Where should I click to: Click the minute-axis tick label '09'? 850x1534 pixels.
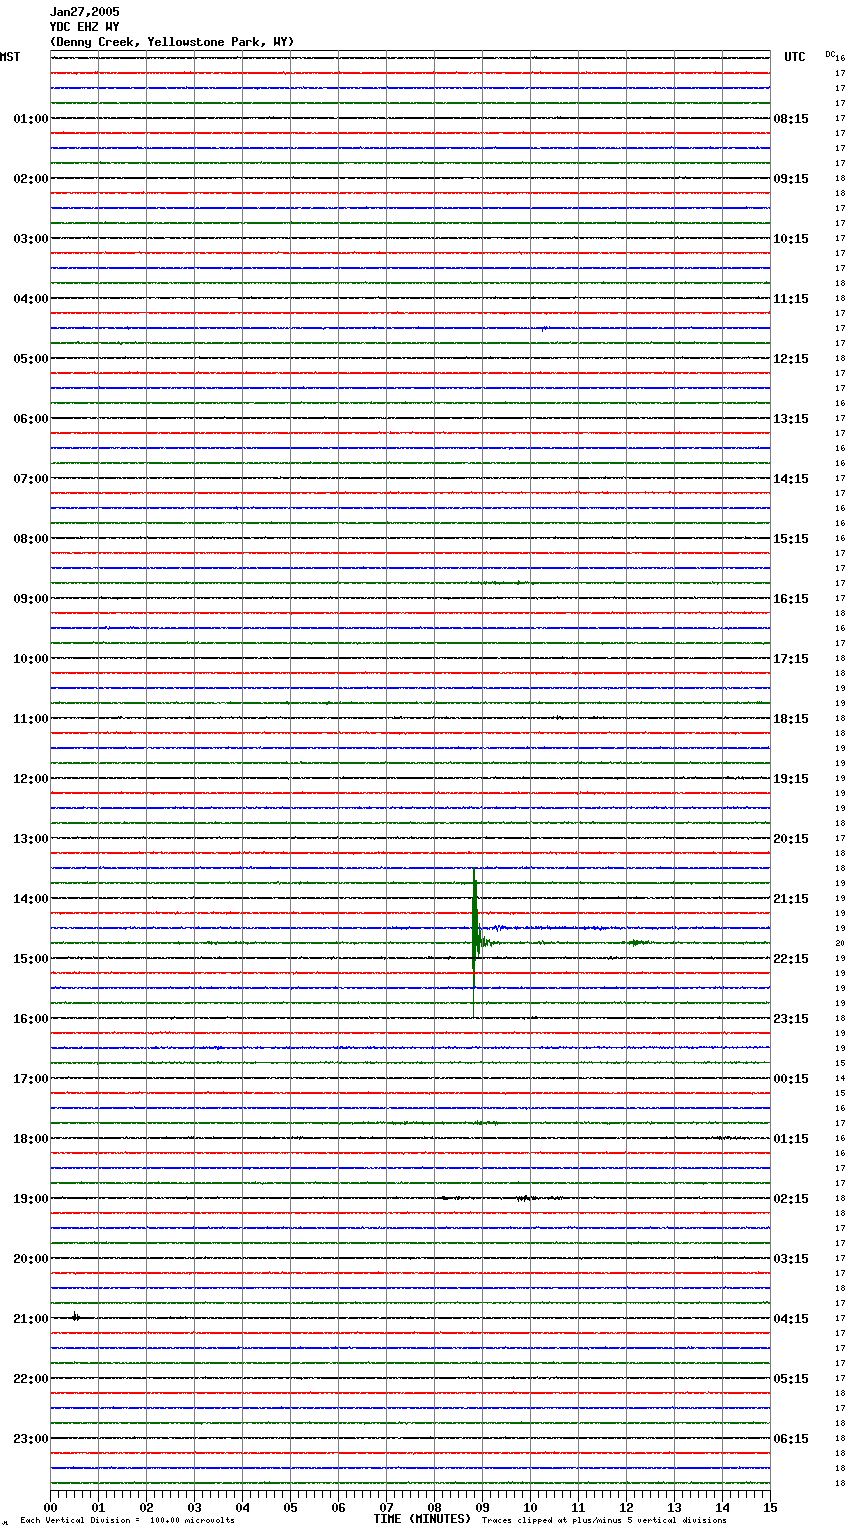coord(482,1507)
